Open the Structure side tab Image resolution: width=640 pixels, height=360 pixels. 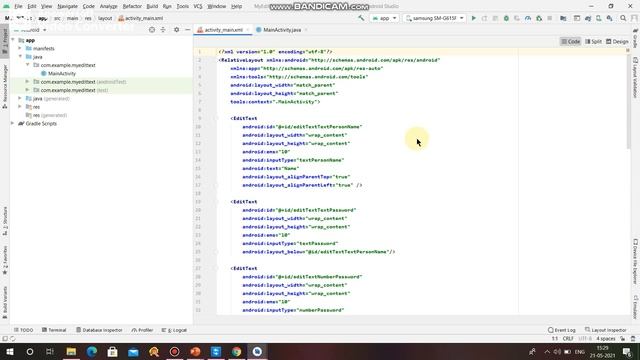point(5,221)
